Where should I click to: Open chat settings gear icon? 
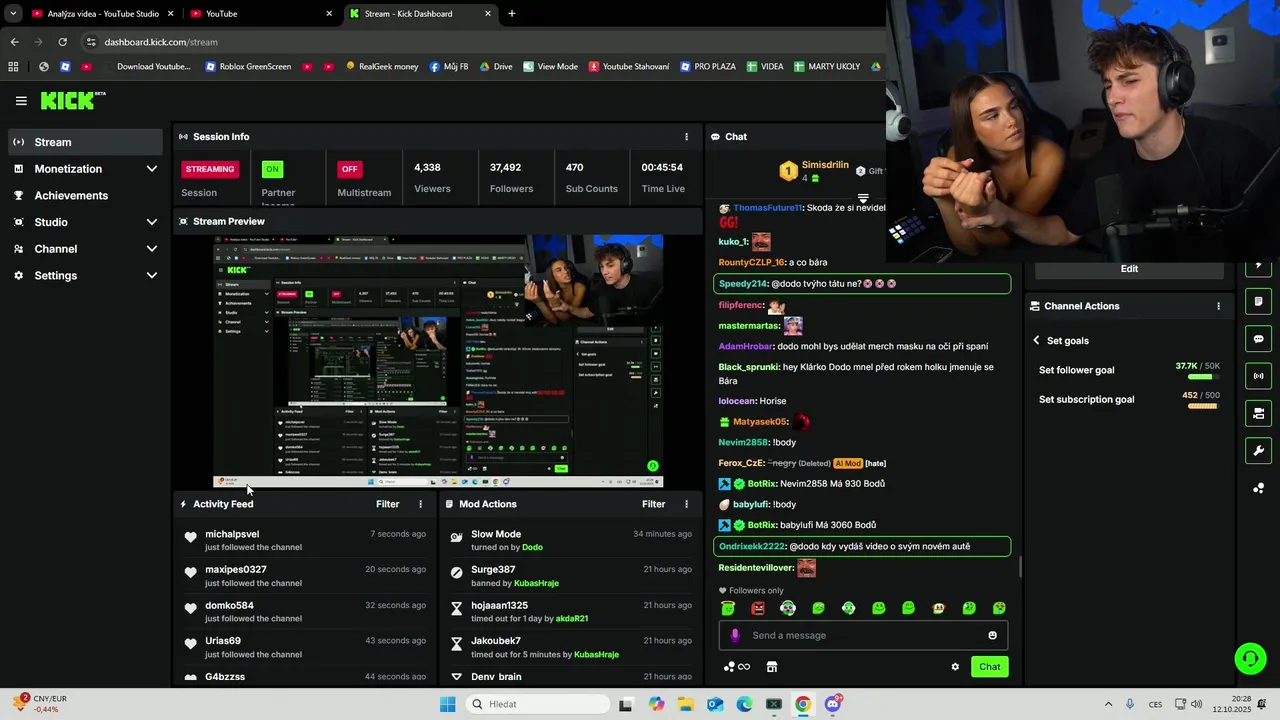pyautogui.click(x=955, y=667)
